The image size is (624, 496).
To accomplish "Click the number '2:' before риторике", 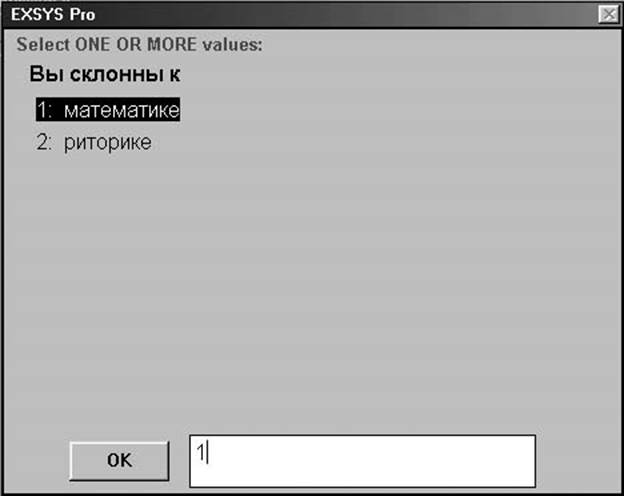I will [x=44, y=142].
